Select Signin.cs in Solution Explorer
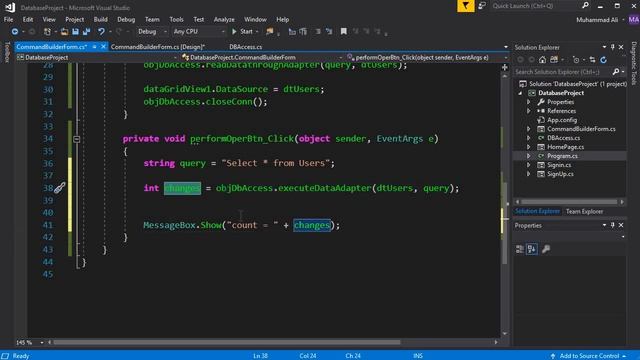 [559, 165]
